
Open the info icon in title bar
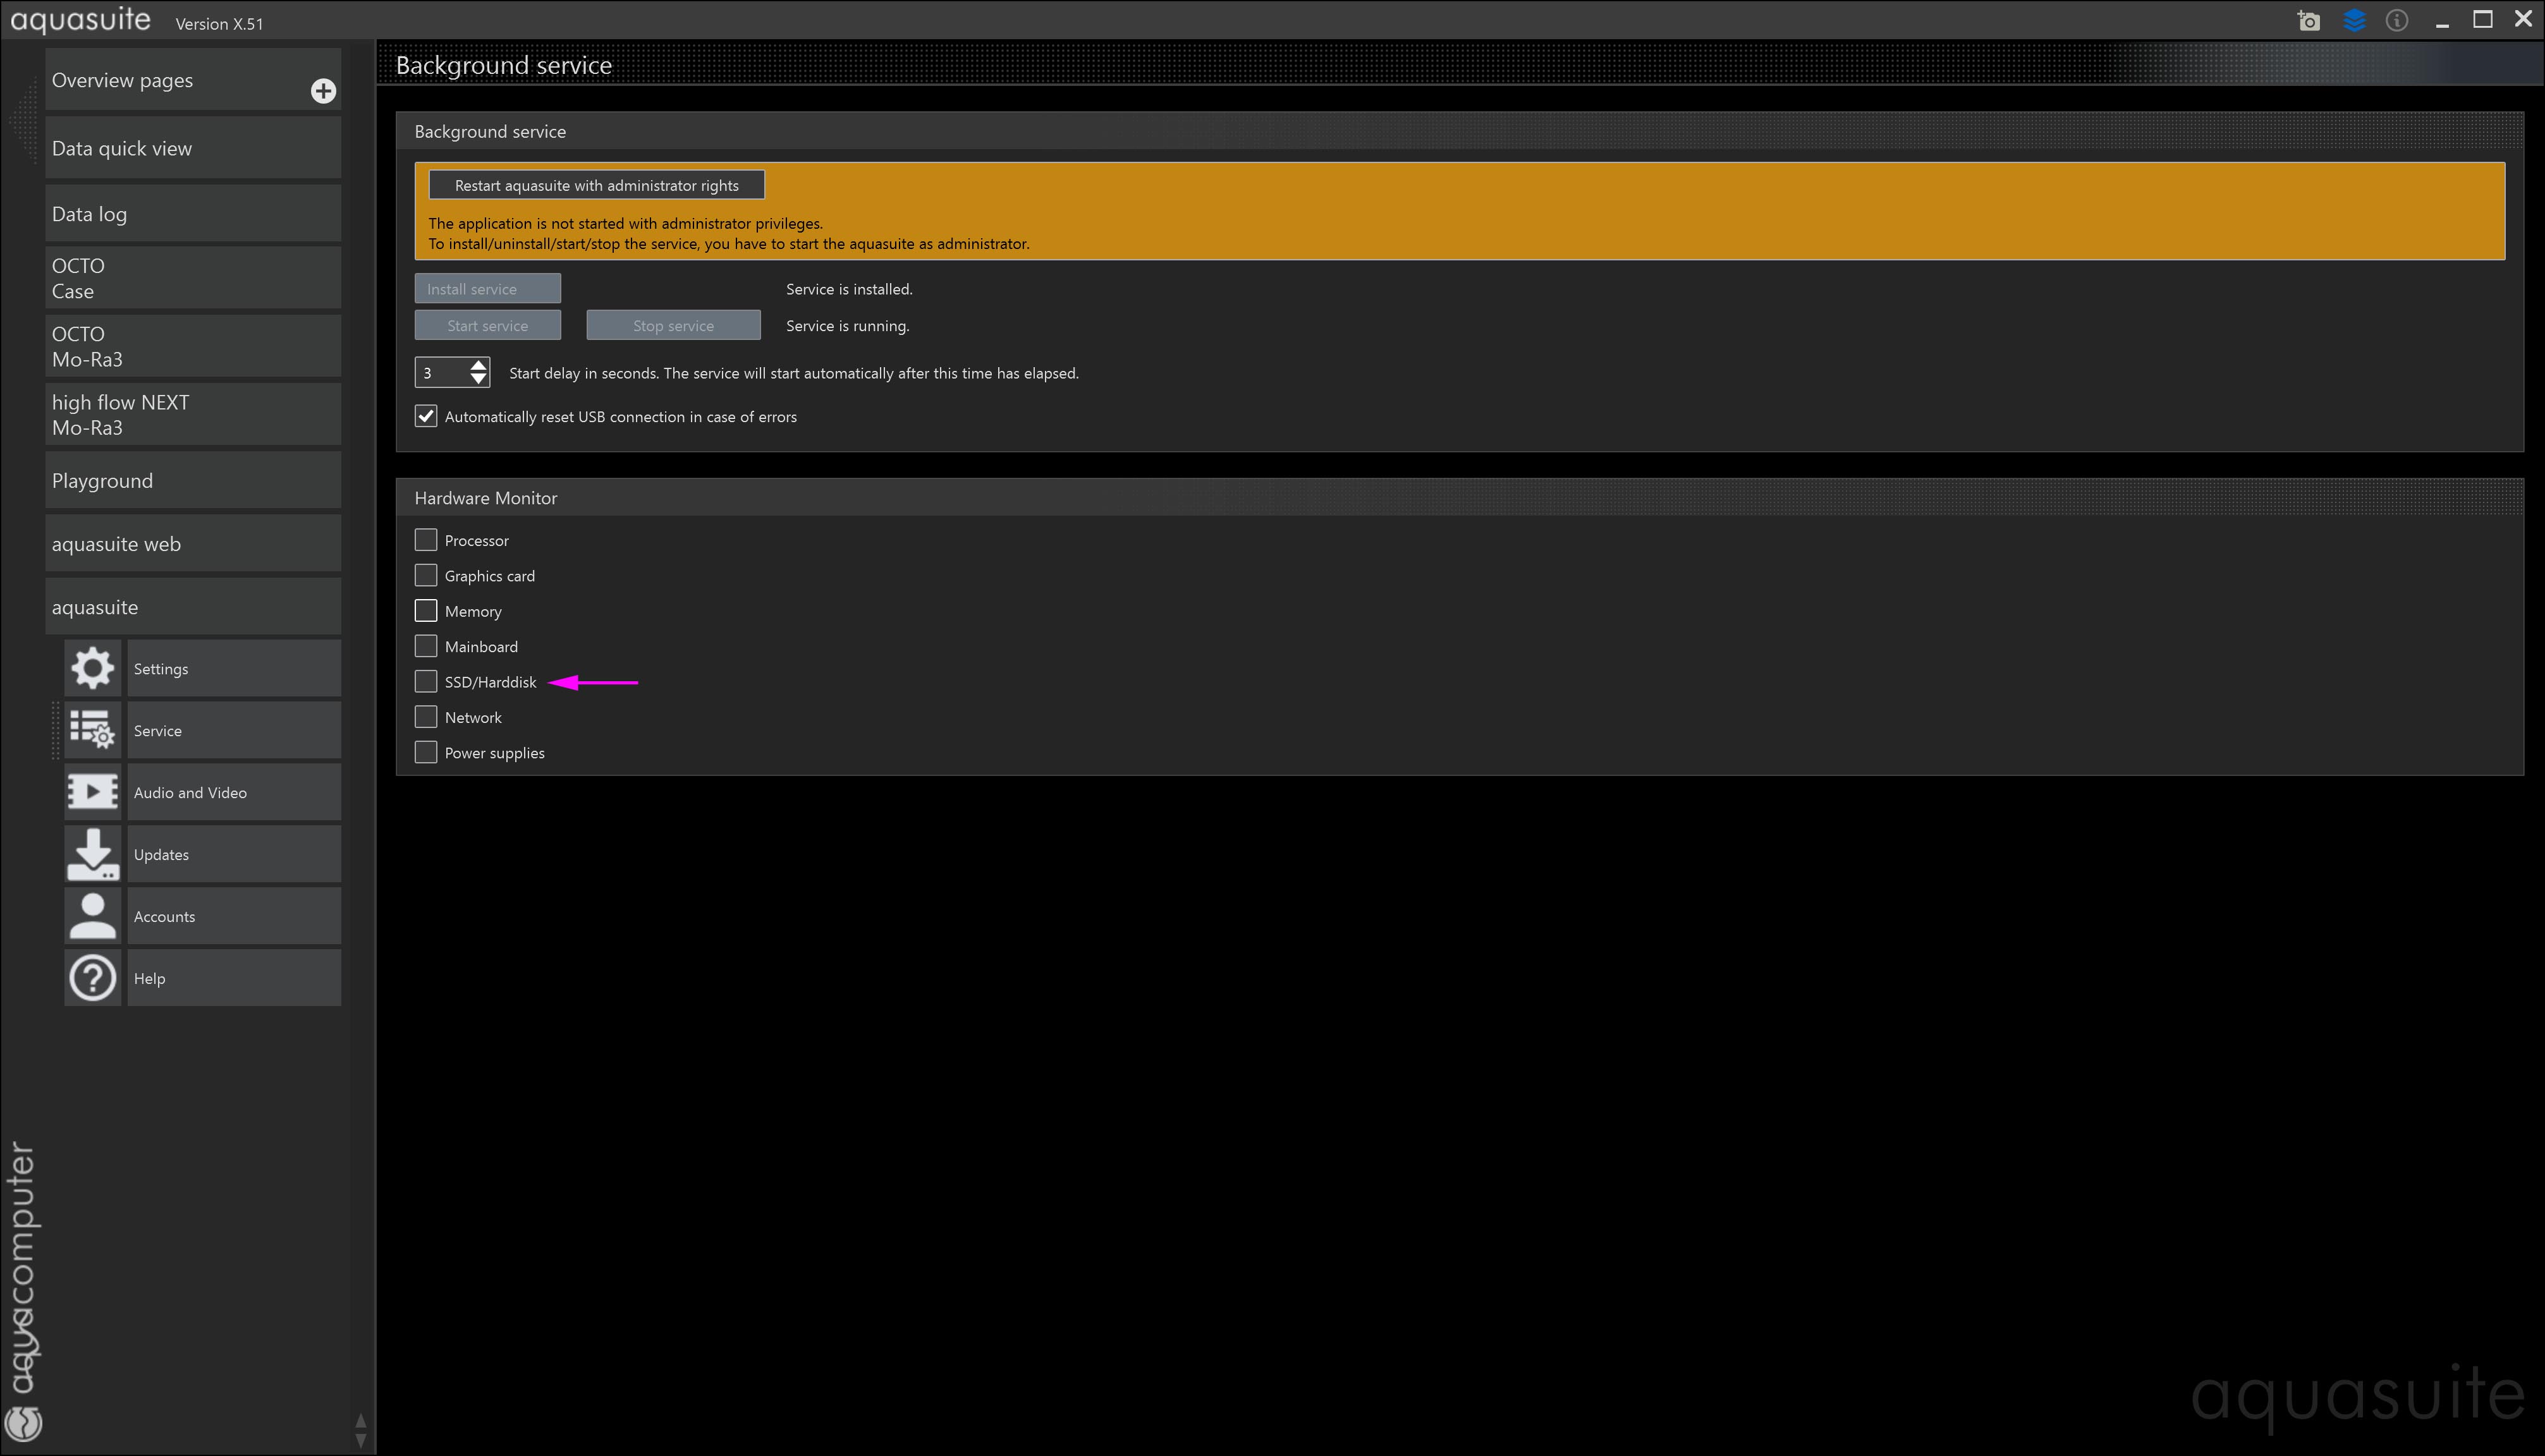[x=2397, y=21]
